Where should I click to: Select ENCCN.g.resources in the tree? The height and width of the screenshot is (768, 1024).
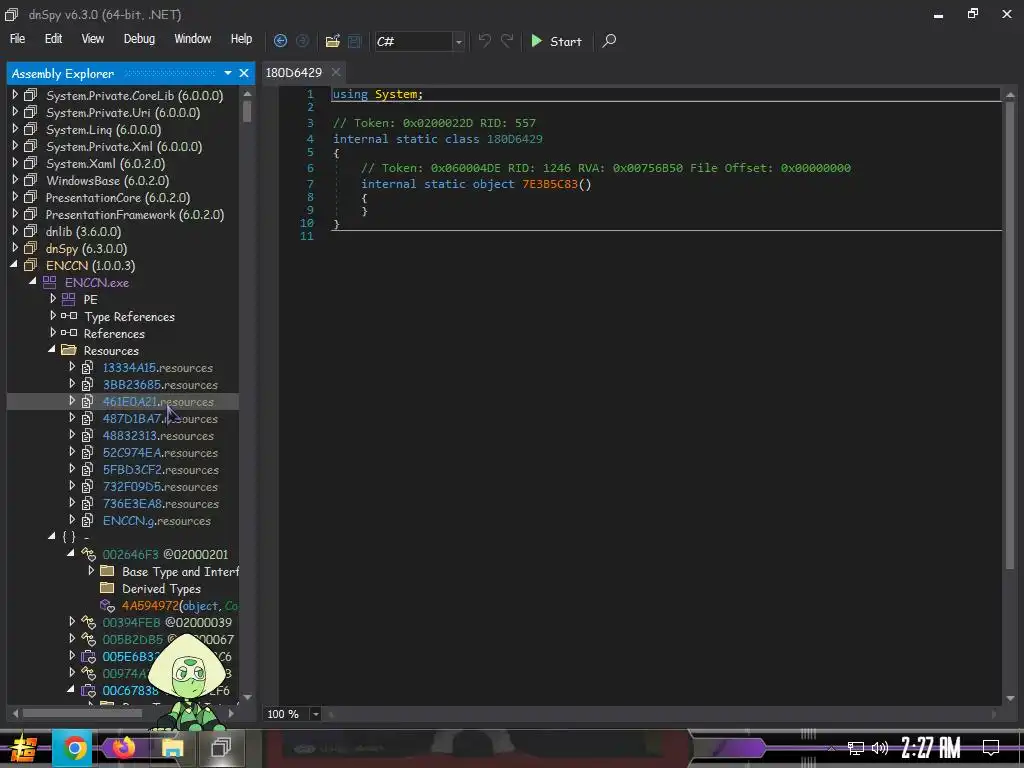click(157, 520)
